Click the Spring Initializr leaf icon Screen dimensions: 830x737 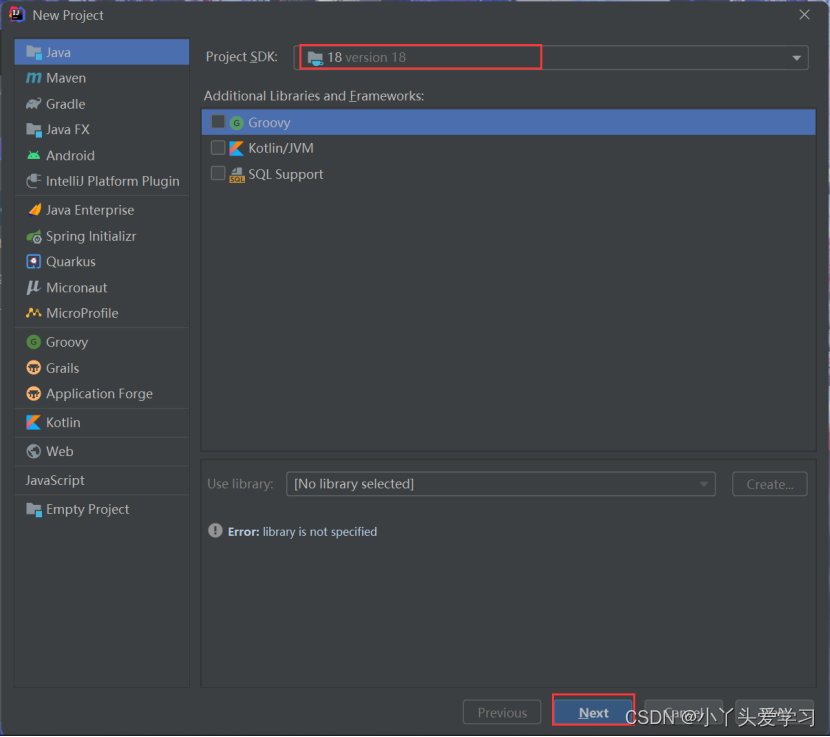pyautogui.click(x=34, y=236)
